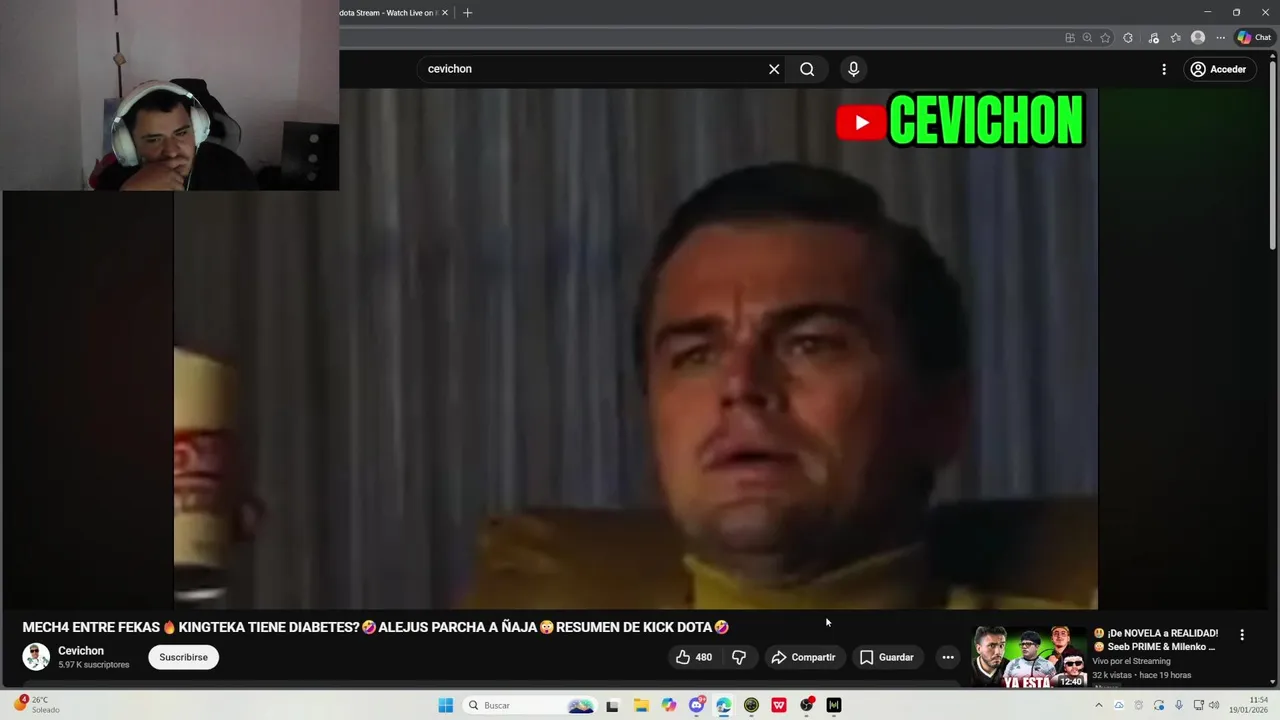Launch Copilot from the taskbar
1280x720 pixels.
[669, 705]
